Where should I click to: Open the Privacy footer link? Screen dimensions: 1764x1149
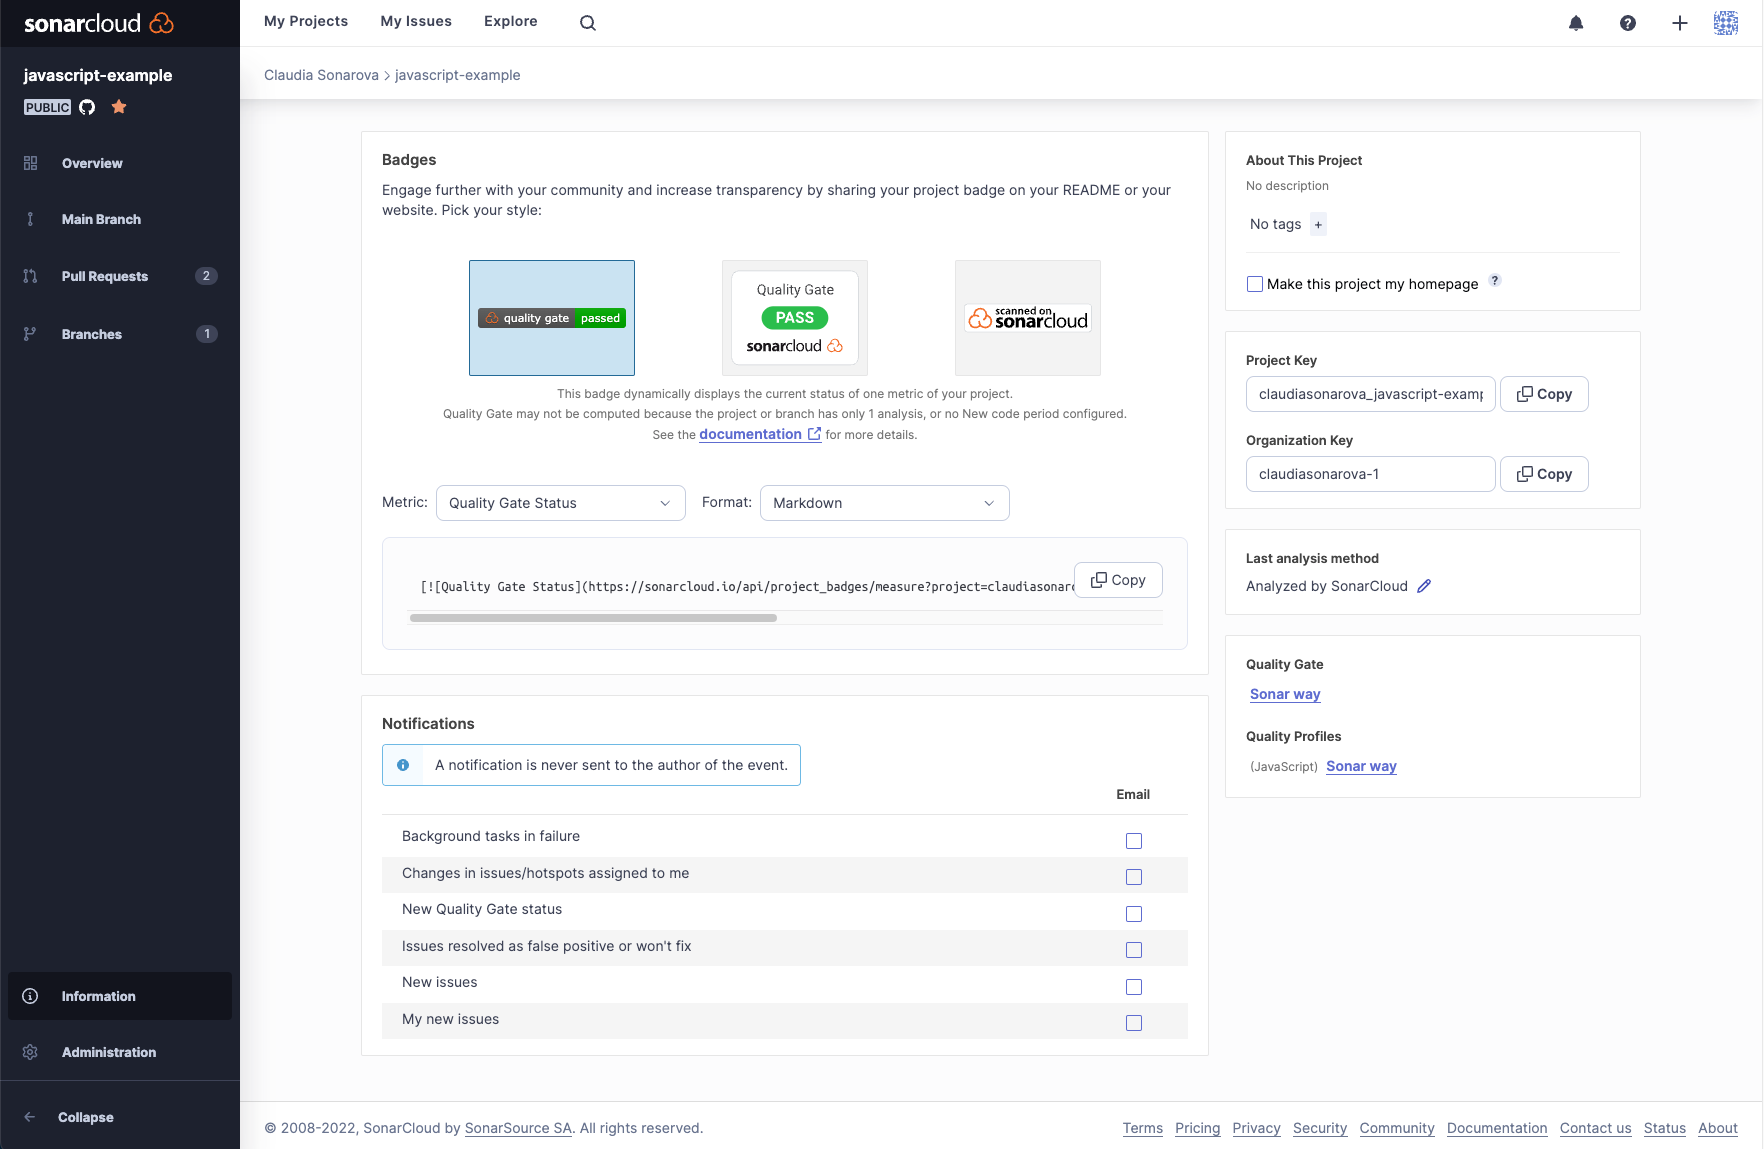coord(1256,1128)
